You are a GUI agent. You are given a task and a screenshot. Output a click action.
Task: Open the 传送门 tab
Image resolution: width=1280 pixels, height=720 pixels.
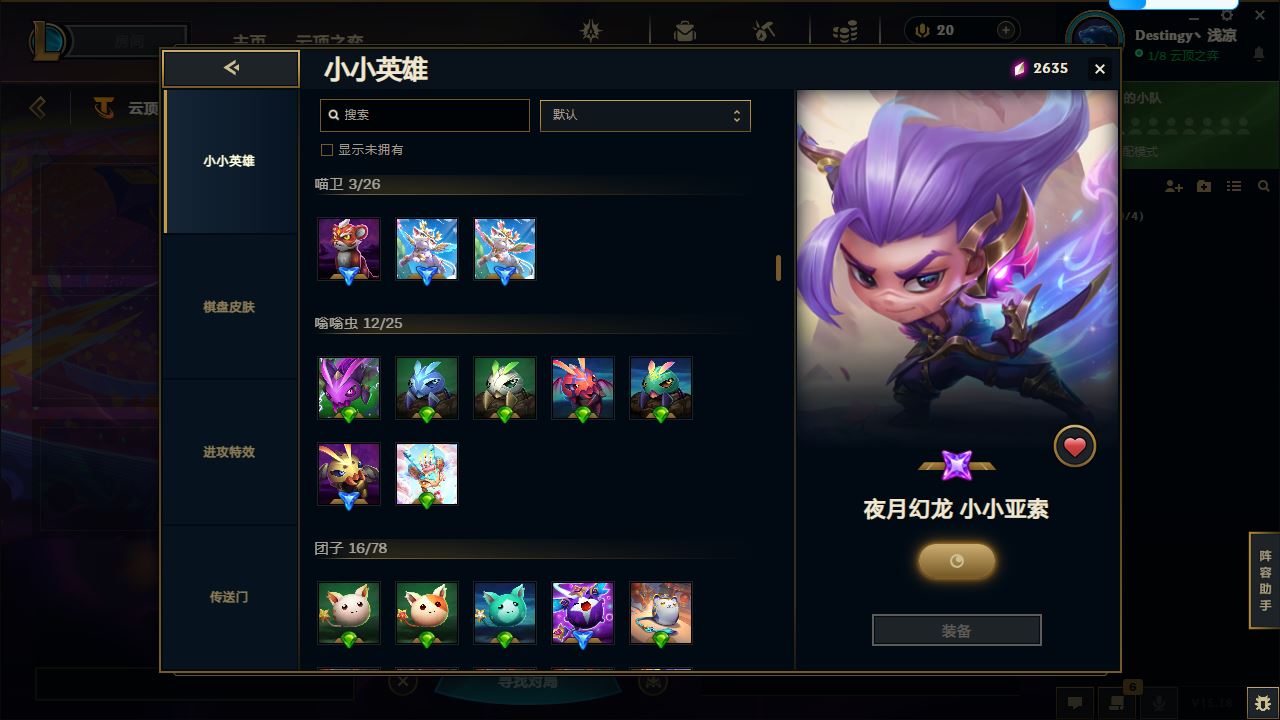point(229,597)
